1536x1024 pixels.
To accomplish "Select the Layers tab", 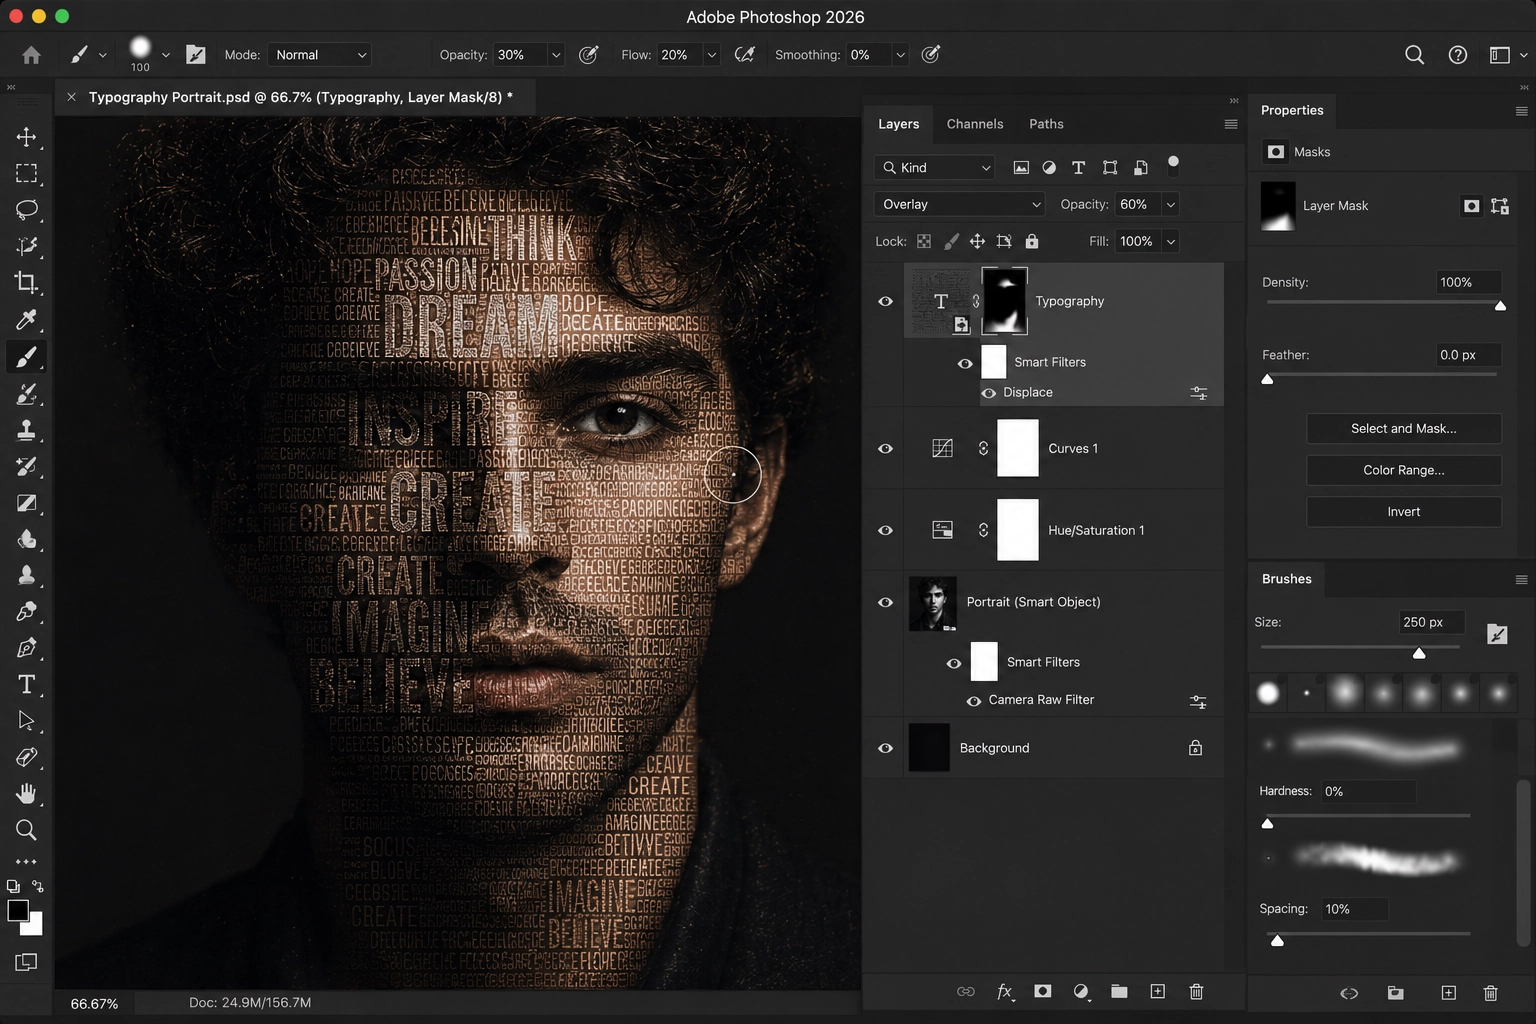I will pyautogui.click(x=898, y=124).
